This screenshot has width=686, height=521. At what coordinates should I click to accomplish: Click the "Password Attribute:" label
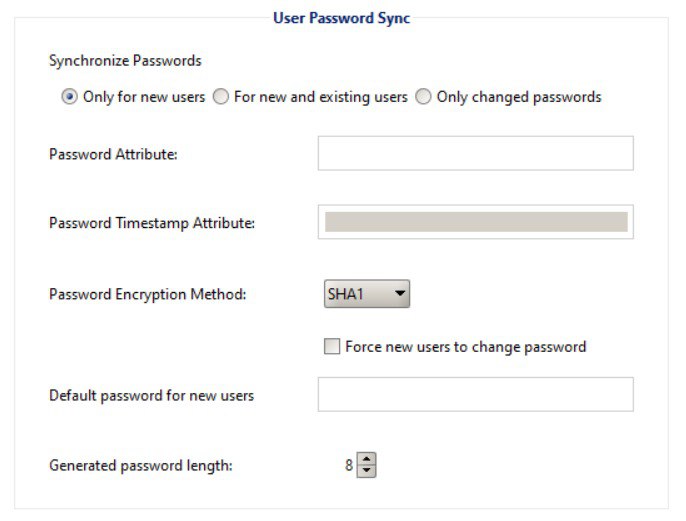[x=113, y=154]
